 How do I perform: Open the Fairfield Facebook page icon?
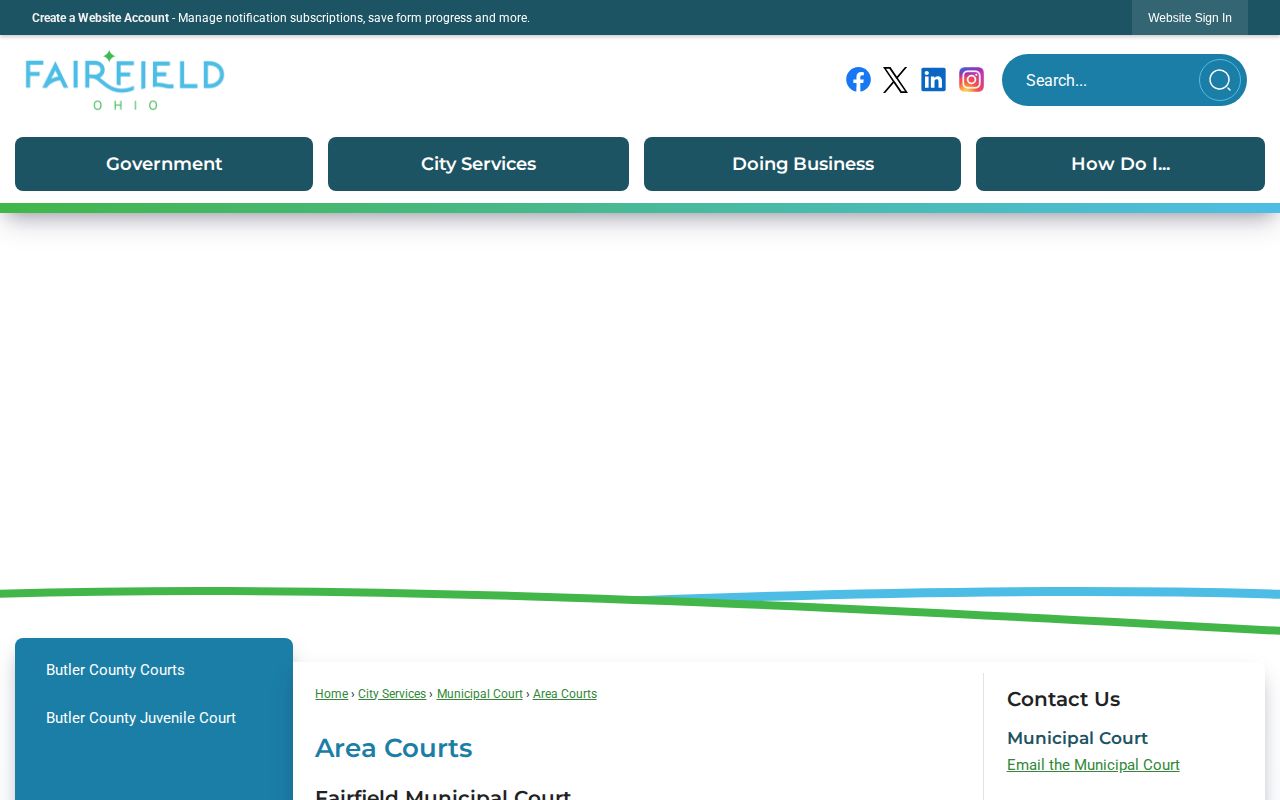click(x=858, y=80)
